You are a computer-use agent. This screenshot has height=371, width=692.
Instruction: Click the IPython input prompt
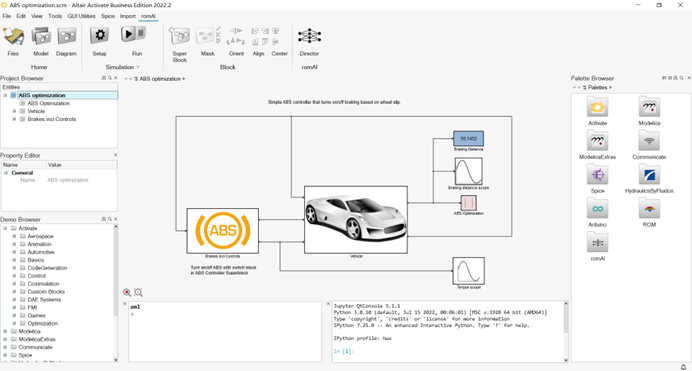click(x=344, y=351)
